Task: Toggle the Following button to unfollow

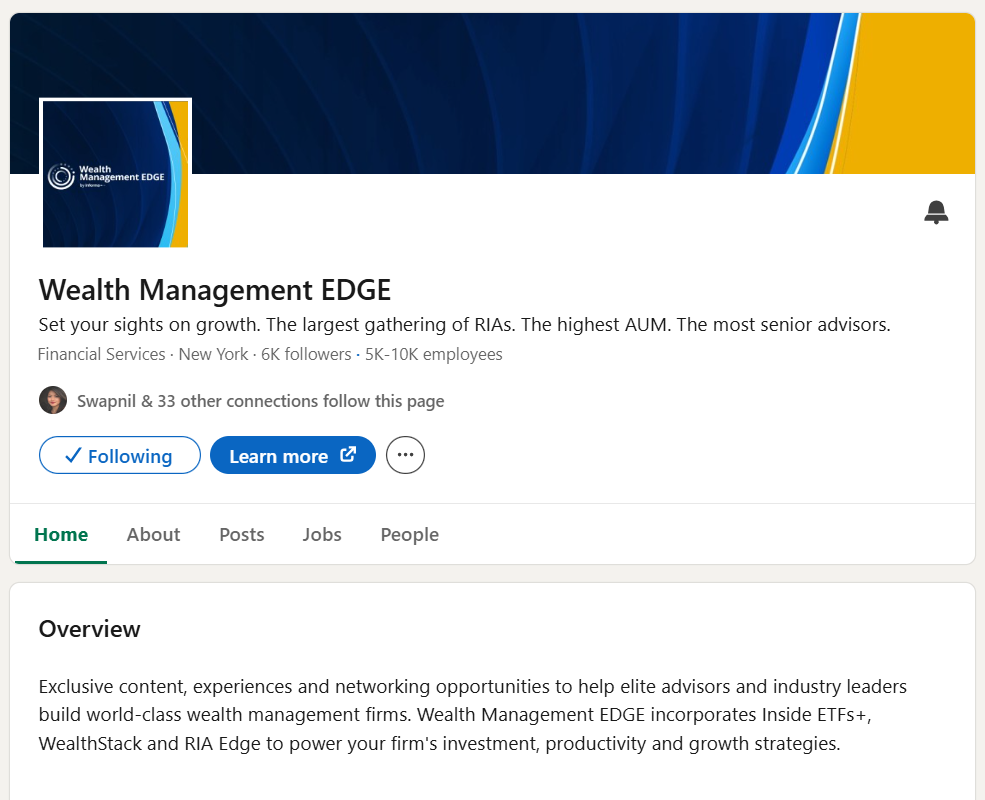Action: click(120, 456)
